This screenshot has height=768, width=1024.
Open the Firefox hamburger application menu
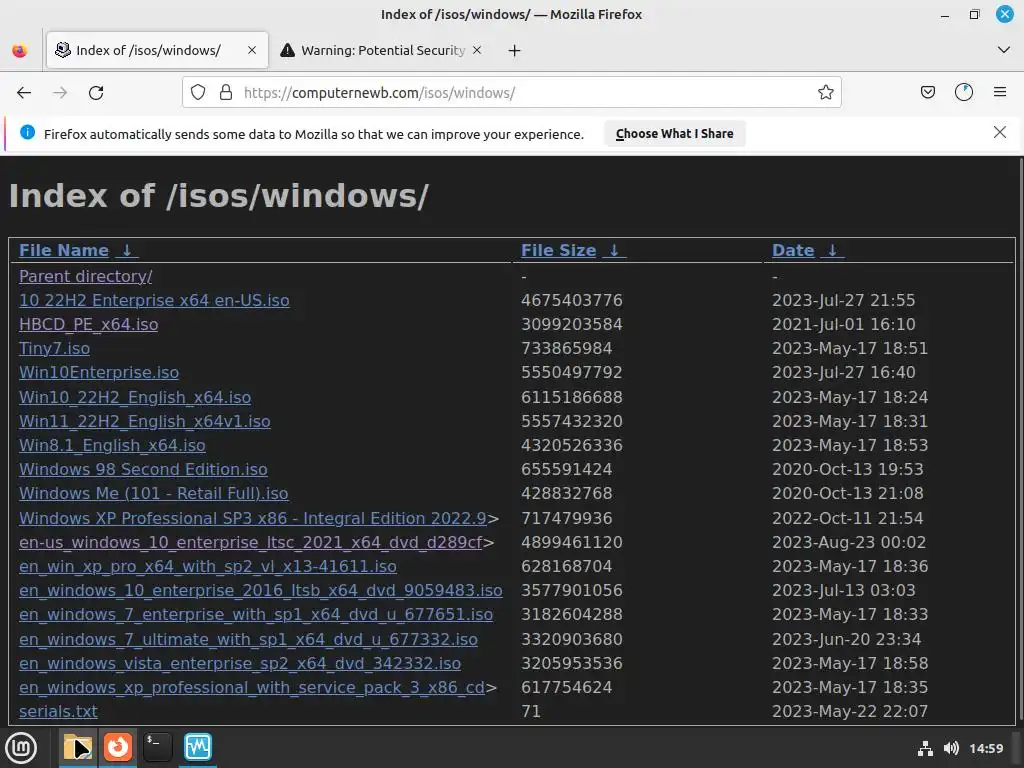click(1000, 93)
